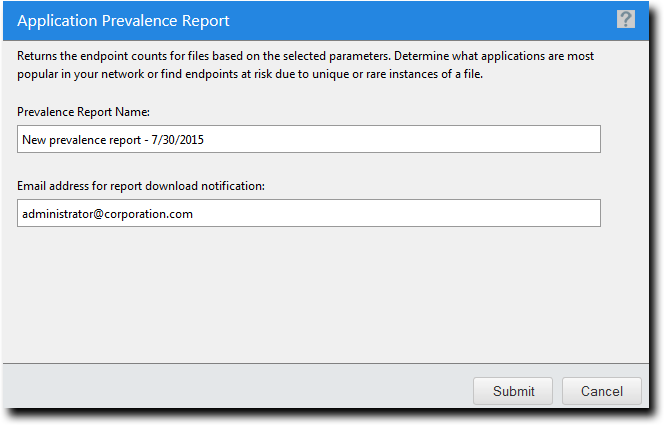Click the "Prevalence Report Name:" label
This screenshot has width=664, height=425.
(83, 113)
